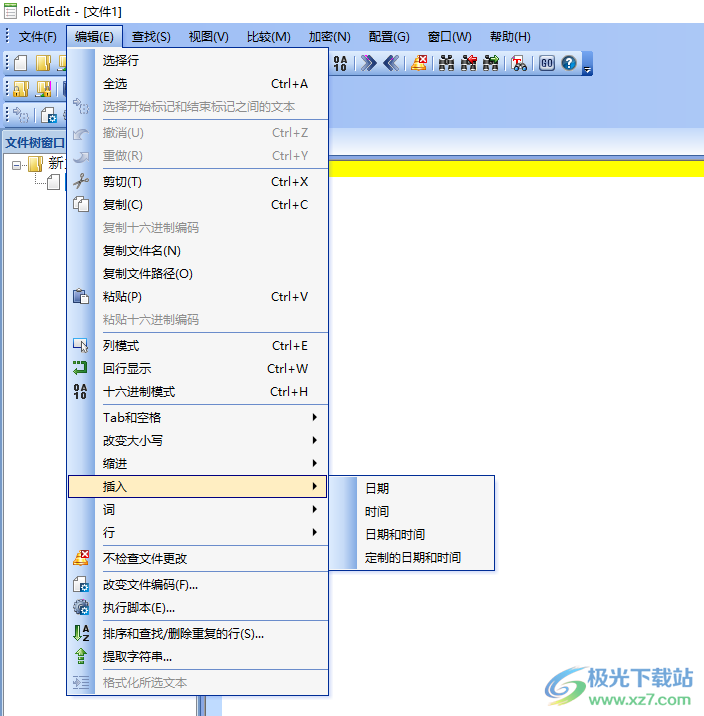Click the file icon beside 改变文件编码(F)

[81, 584]
